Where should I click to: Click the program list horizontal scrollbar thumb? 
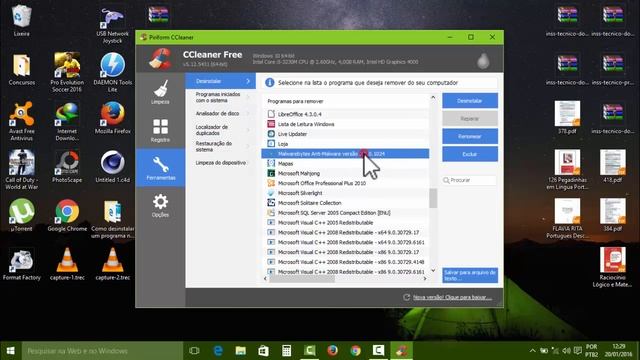pos(302,278)
